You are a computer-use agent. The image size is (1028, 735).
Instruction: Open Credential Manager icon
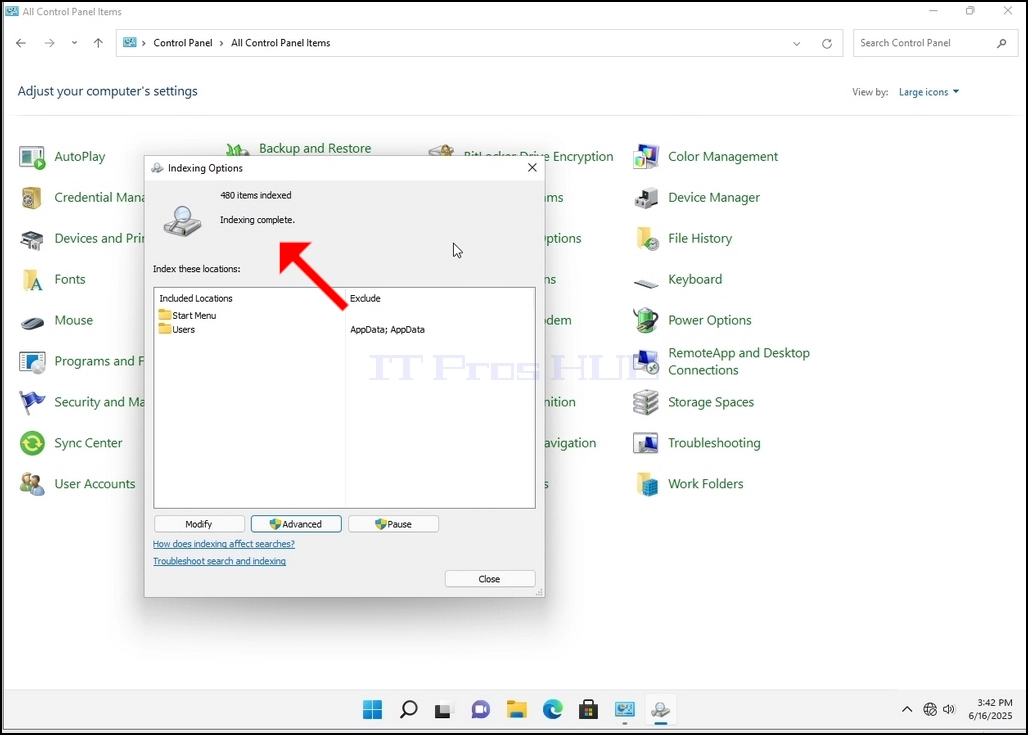tap(31, 198)
